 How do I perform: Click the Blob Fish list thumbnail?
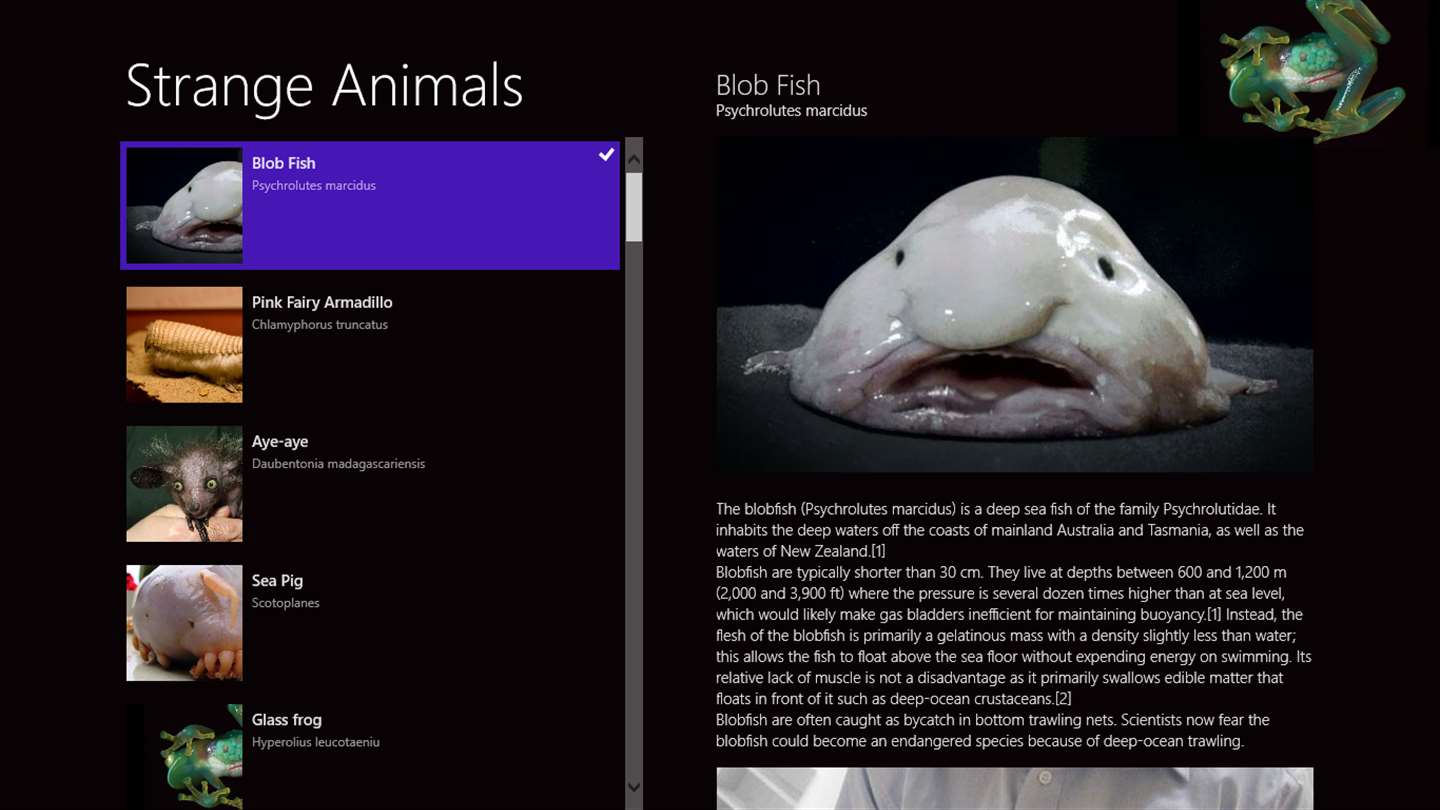[184, 205]
